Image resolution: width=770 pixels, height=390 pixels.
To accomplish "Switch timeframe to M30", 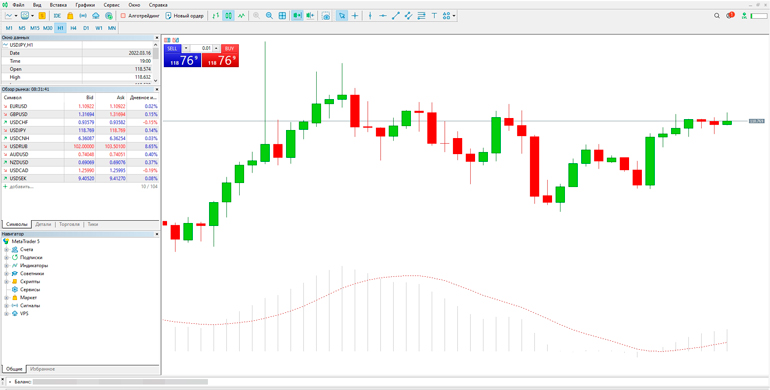I will [x=48, y=28].
